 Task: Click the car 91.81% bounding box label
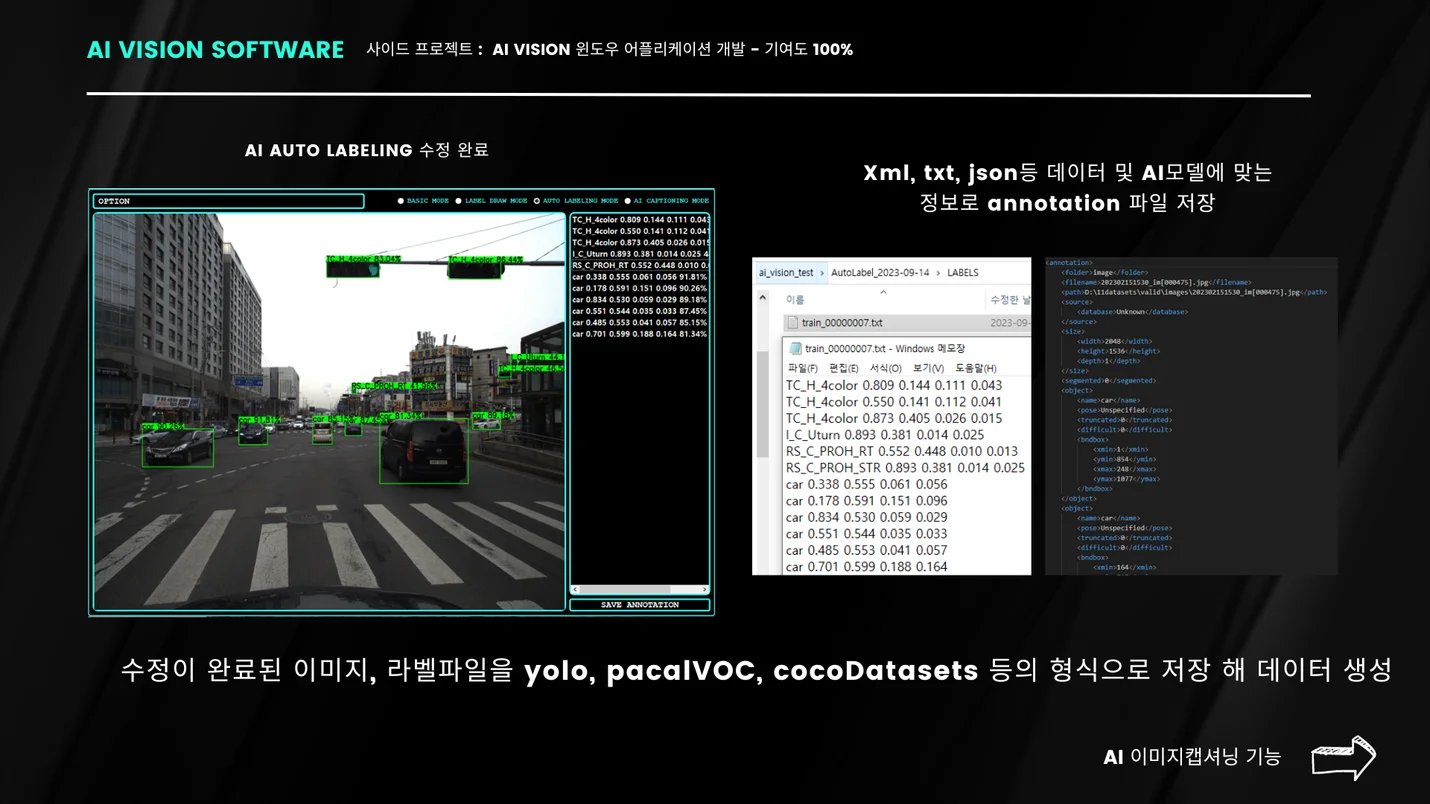259,420
